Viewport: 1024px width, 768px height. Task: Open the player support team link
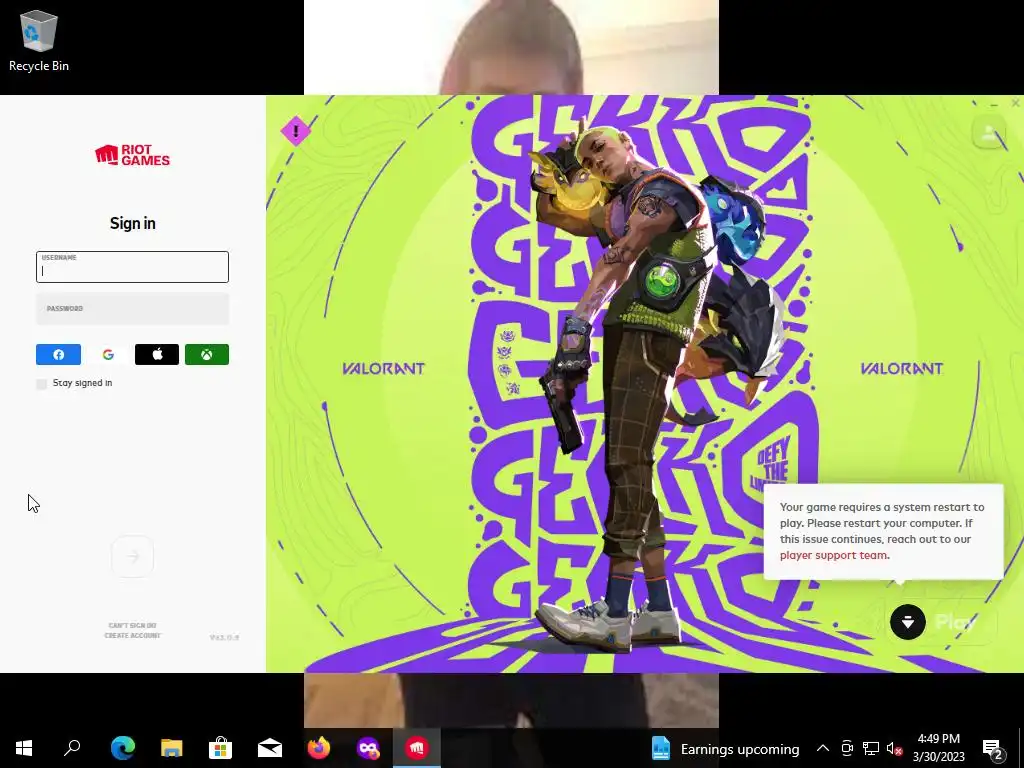pyautogui.click(x=833, y=555)
